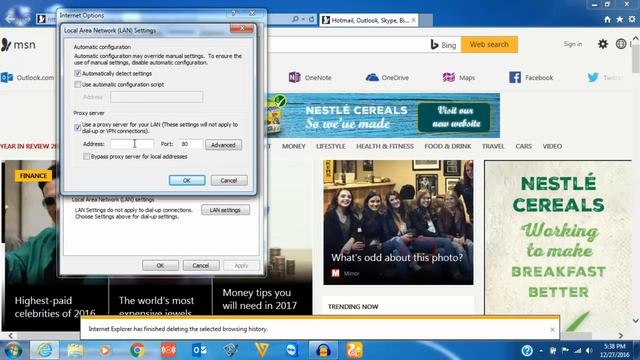Screen dimensions: 640x360
Task: Select HEALTH & FITNESS in navigation menu
Action: 385,146
